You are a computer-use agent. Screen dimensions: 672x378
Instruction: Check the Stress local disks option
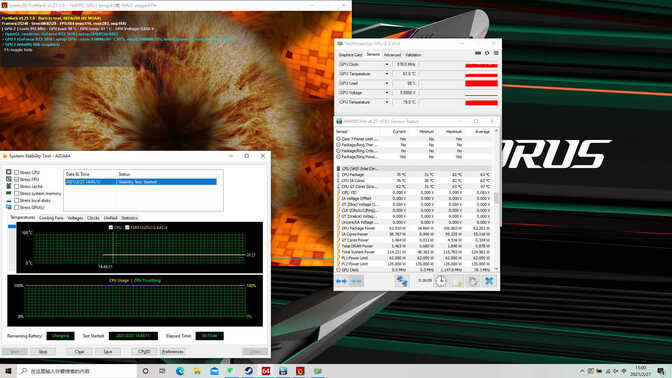17,200
